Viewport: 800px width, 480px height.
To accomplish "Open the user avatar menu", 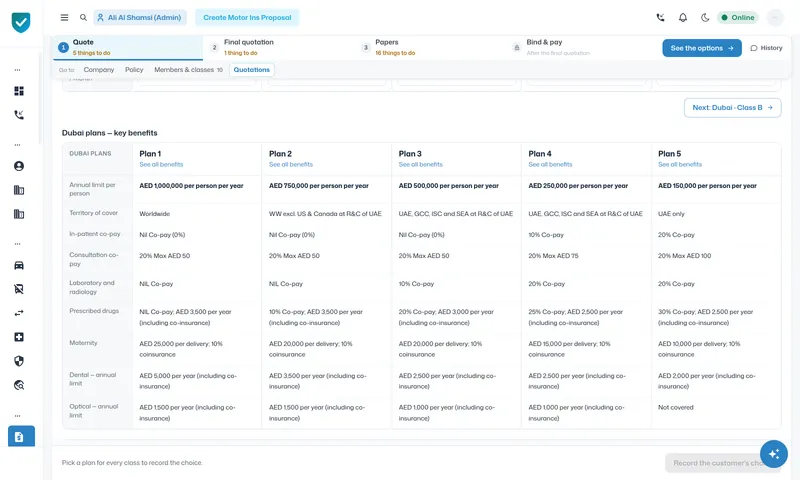I will pyautogui.click(x=774, y=17).
